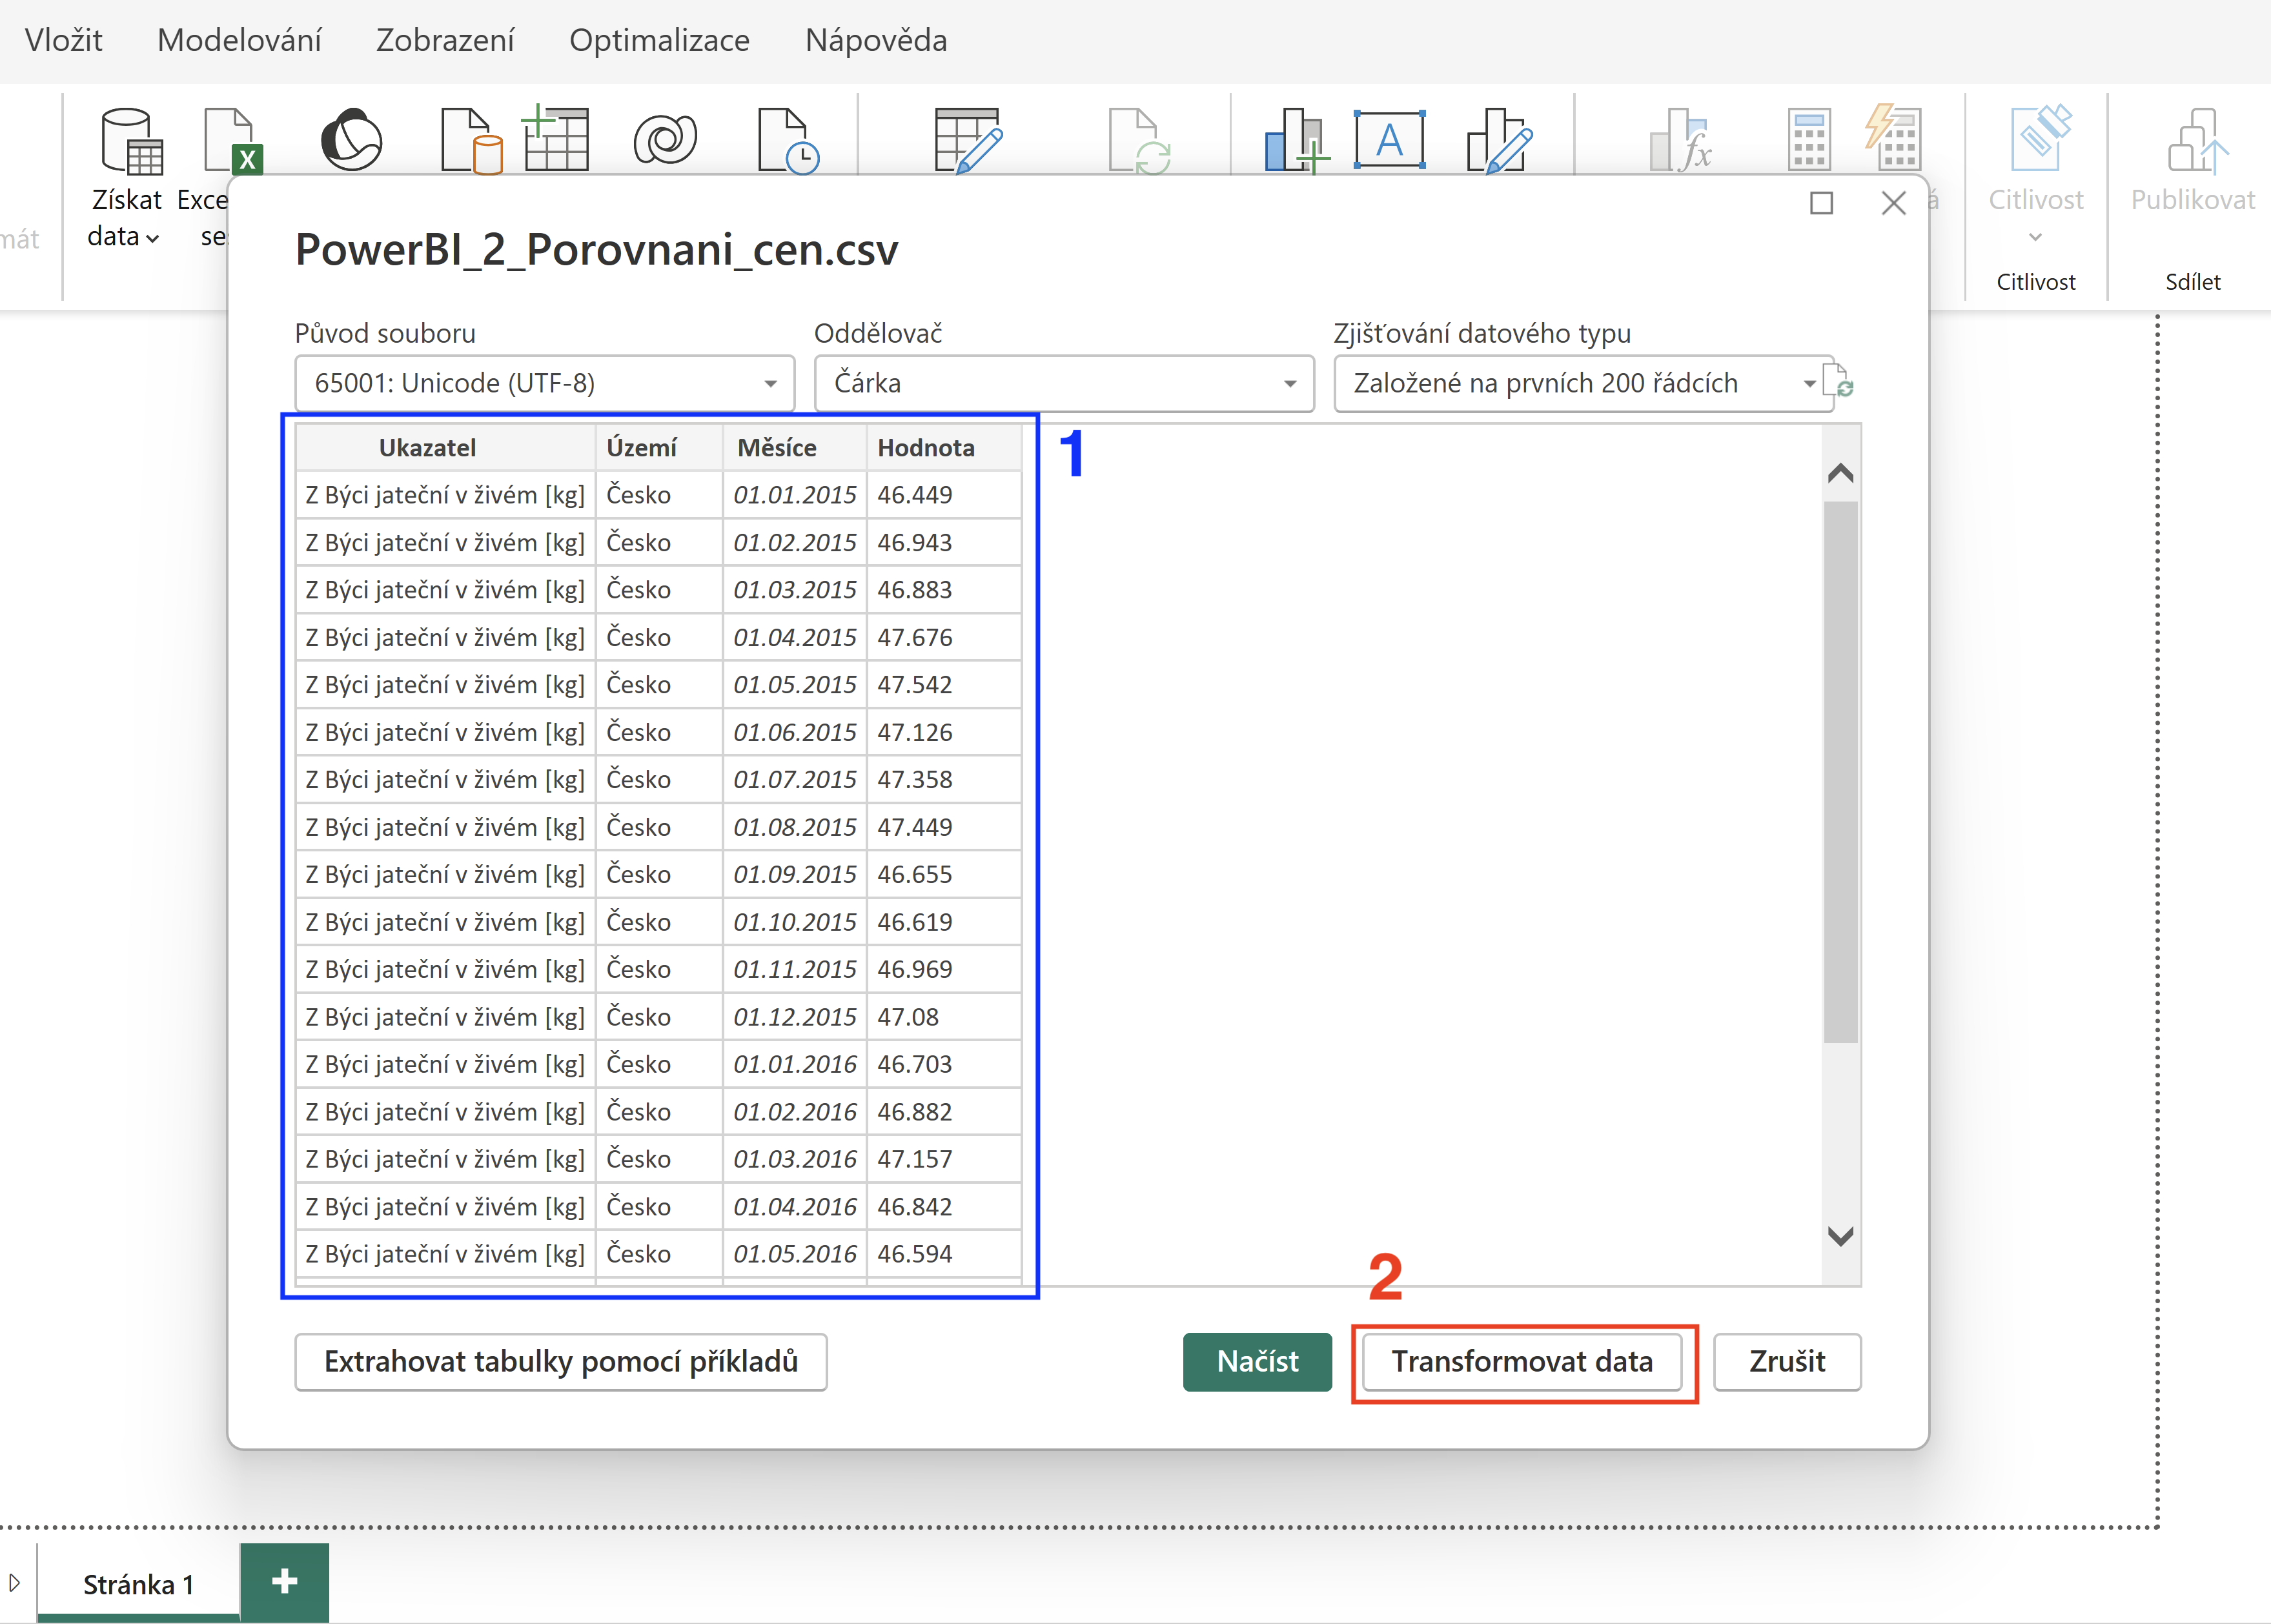Open the Optimalizace ribbon tab
This screenshot has height=1624, width=2271.
[659, 40]
